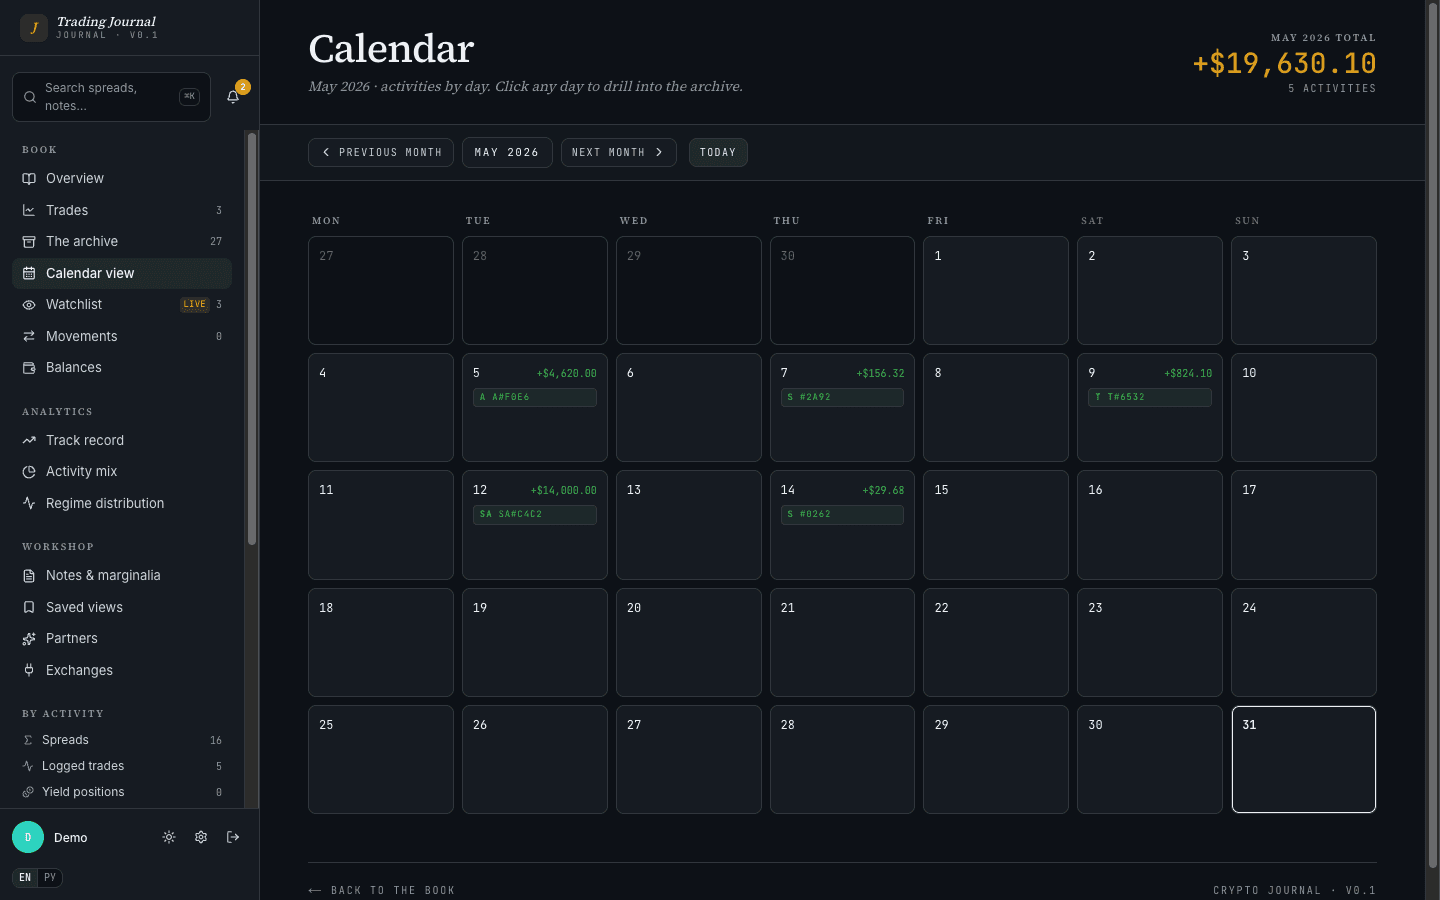Image resolution: width=1440 pixels, height=900 pixels.
Task: Open activity SA#C4C2 on May 12
Action: (x=535, y=514)
